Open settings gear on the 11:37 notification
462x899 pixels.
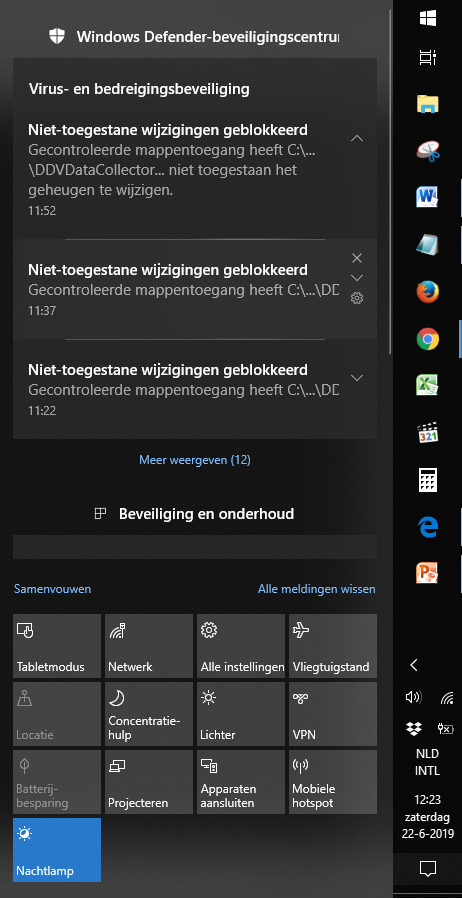pyautogui.click(x=357, y=298)
